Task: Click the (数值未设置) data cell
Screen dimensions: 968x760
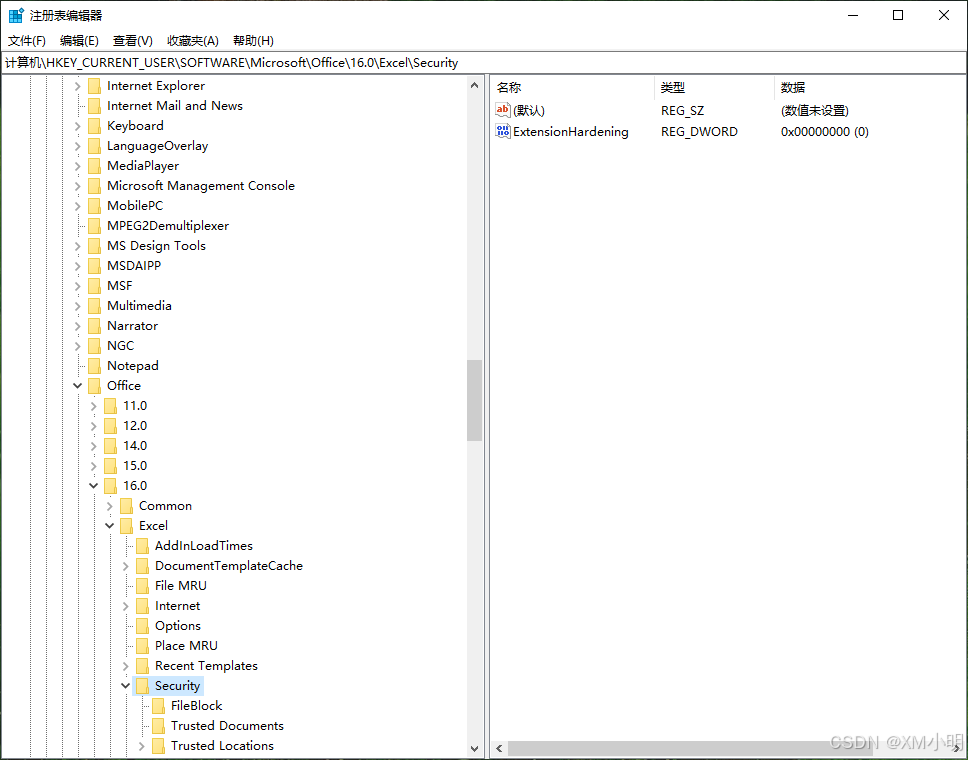Action: coord(814,111)
